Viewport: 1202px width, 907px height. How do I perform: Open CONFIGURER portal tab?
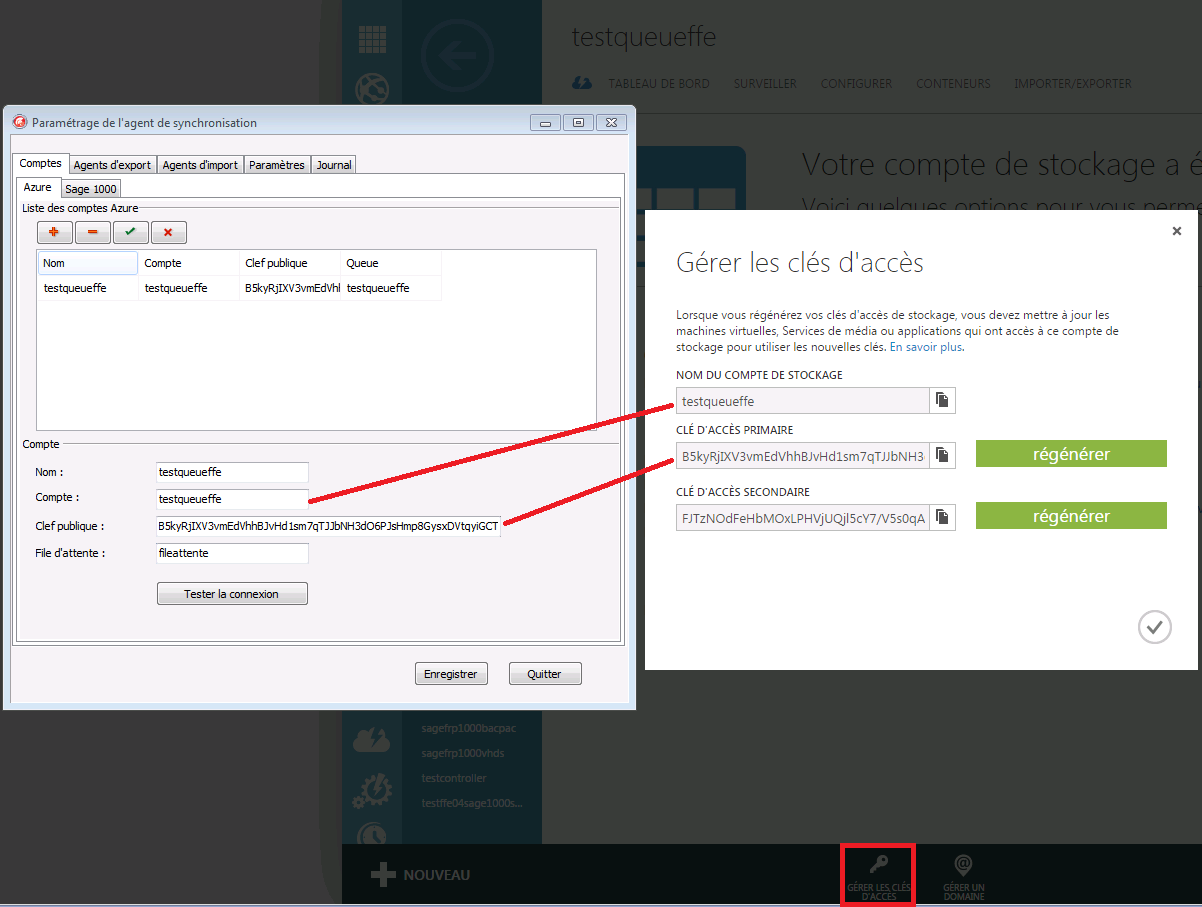[x=856, y=84]
